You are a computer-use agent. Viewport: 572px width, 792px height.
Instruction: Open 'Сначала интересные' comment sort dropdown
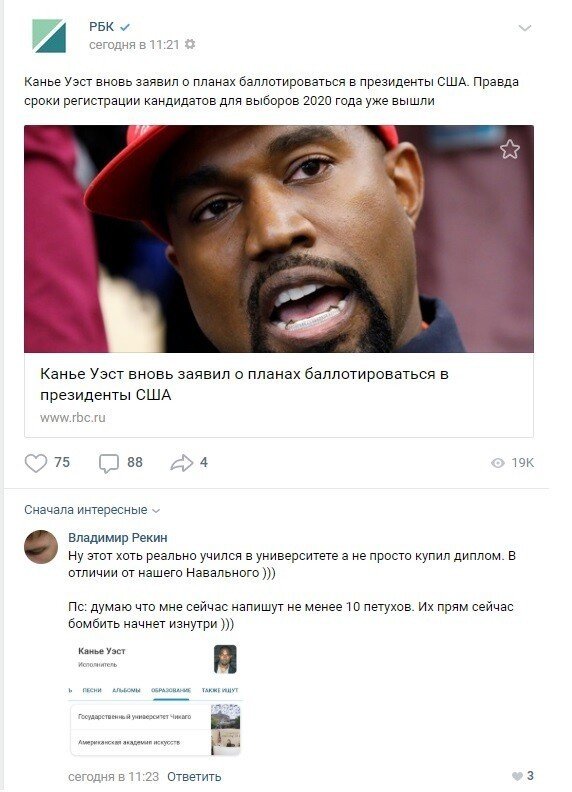coord(92,510)
